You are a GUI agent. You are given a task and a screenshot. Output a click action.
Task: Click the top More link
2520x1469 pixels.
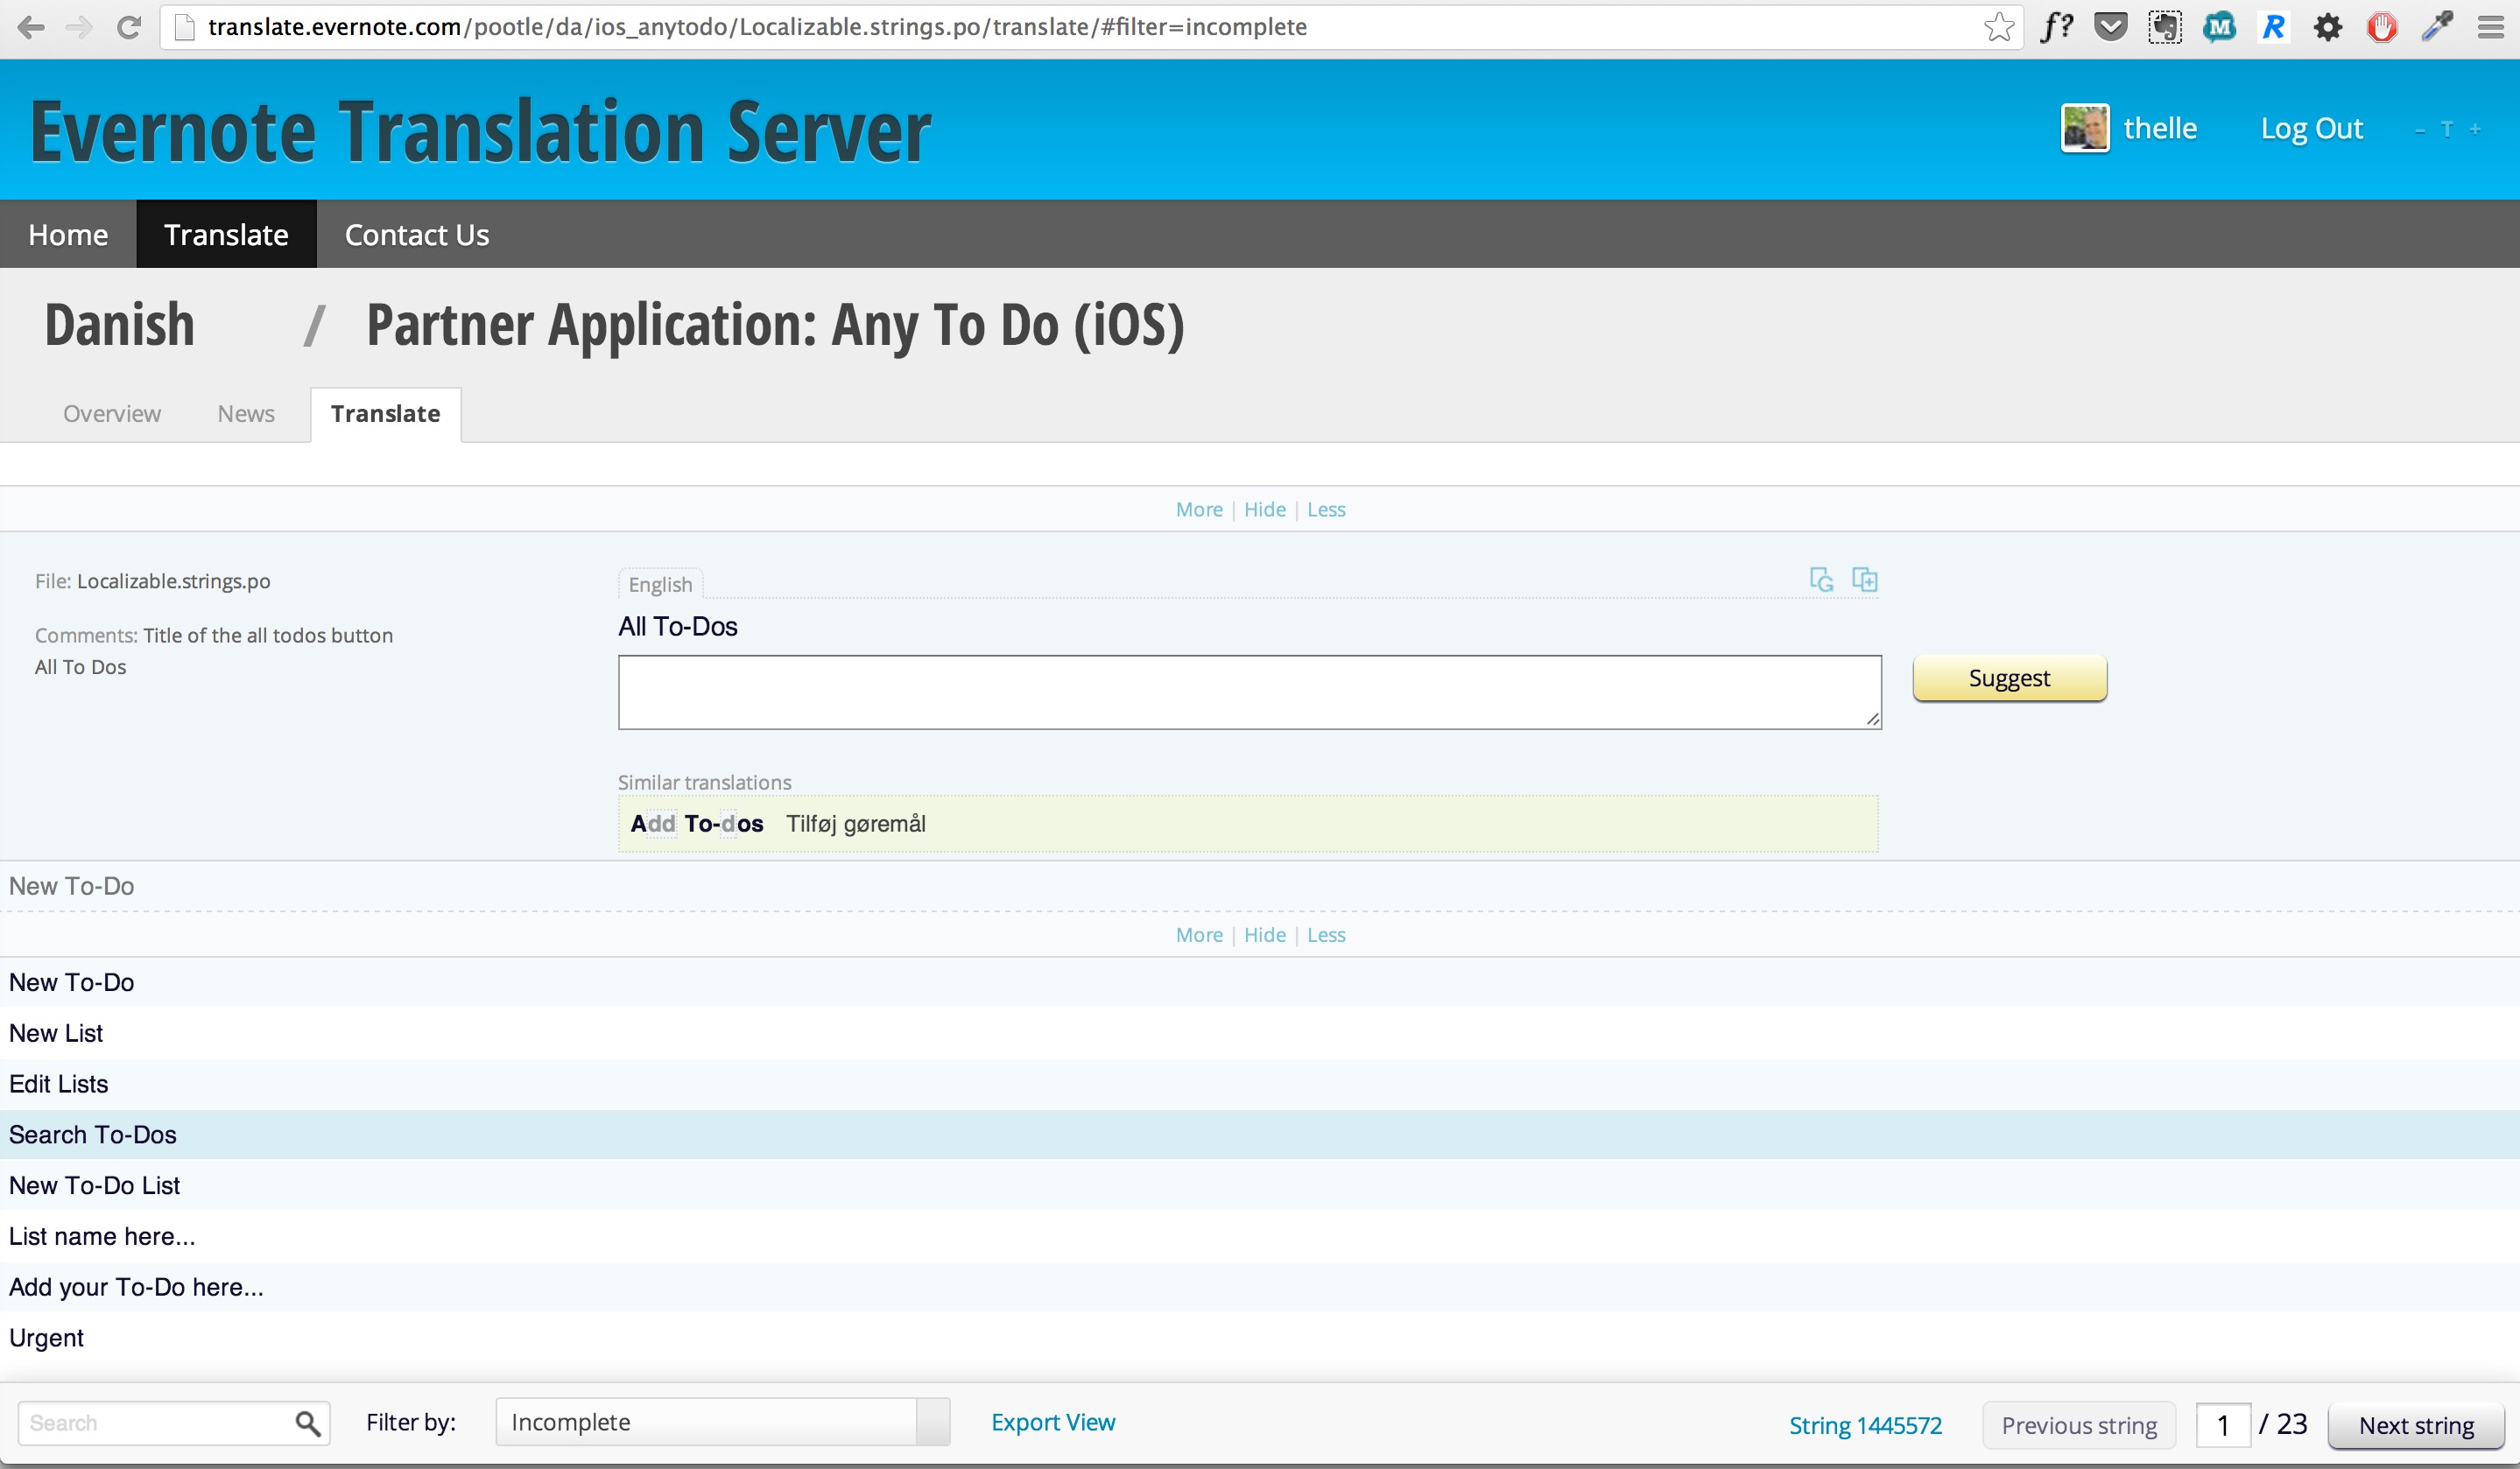coord(1198,509)
